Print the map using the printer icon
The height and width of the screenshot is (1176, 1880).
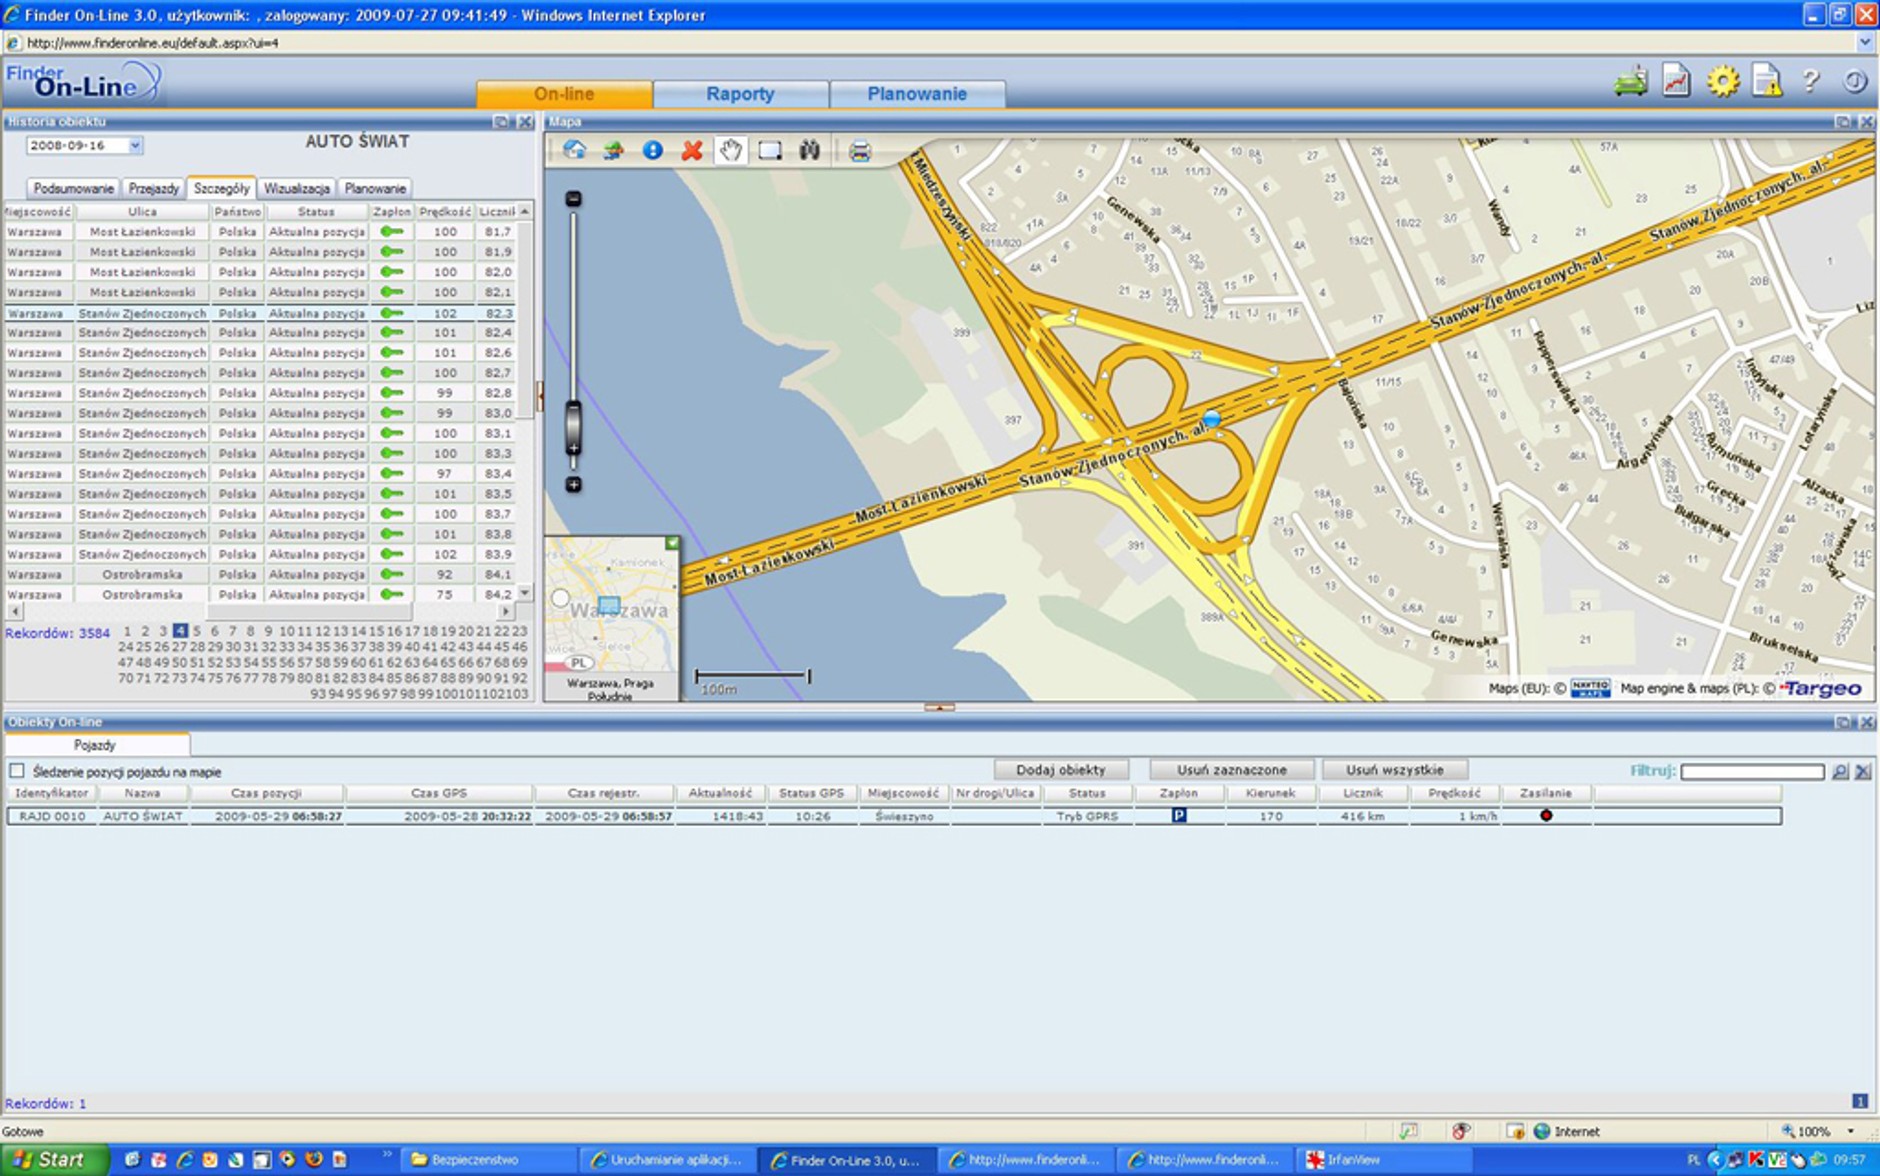point(859,151)
